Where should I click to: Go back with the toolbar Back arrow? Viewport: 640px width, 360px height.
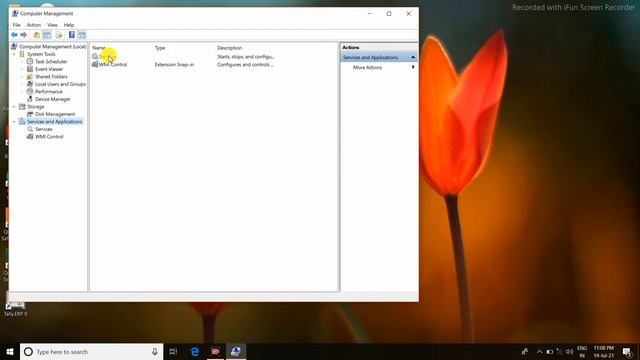[14, 35]
